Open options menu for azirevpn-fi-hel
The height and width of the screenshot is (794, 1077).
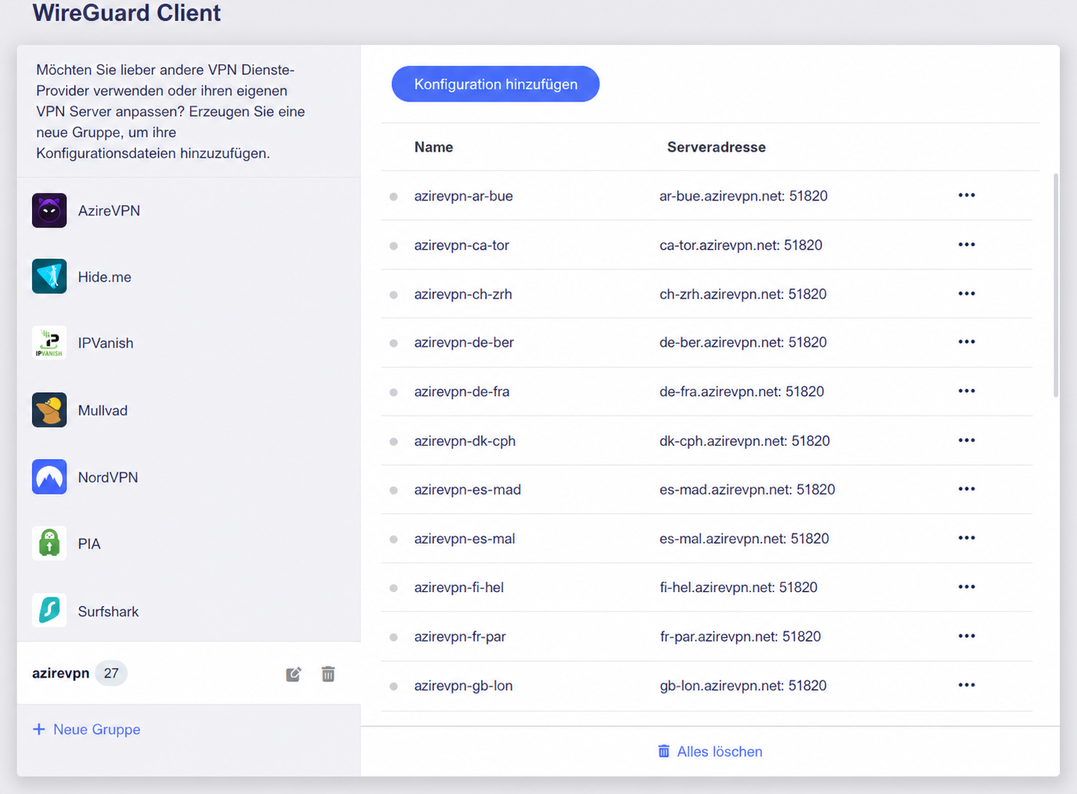[966, 587]
